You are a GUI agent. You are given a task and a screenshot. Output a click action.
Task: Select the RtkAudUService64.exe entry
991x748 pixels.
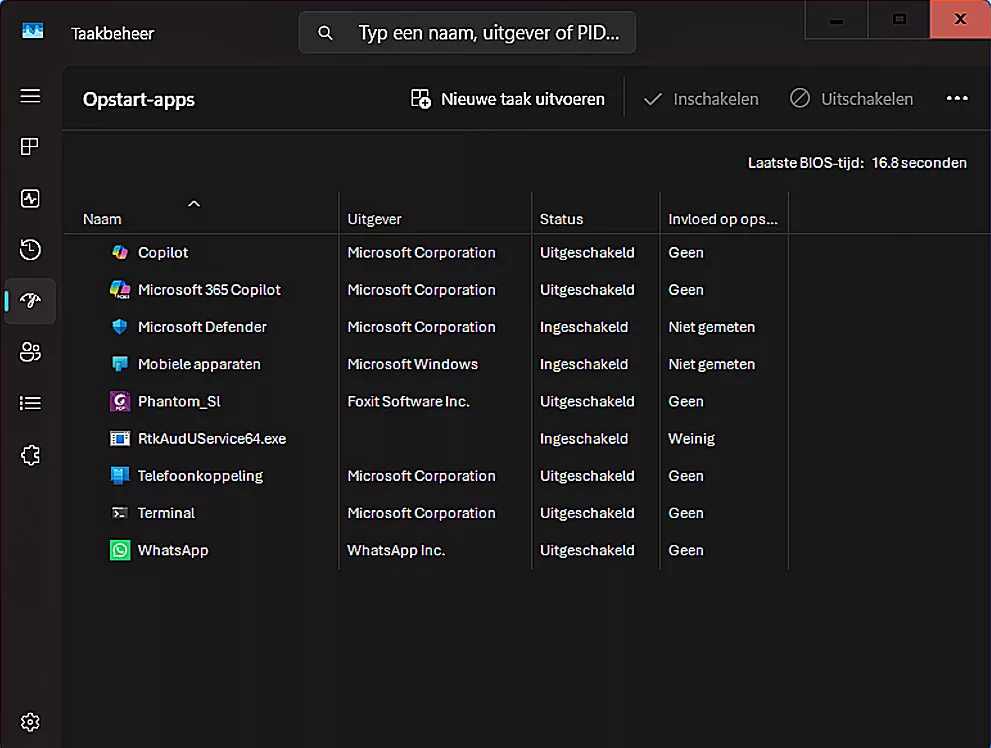211,438
